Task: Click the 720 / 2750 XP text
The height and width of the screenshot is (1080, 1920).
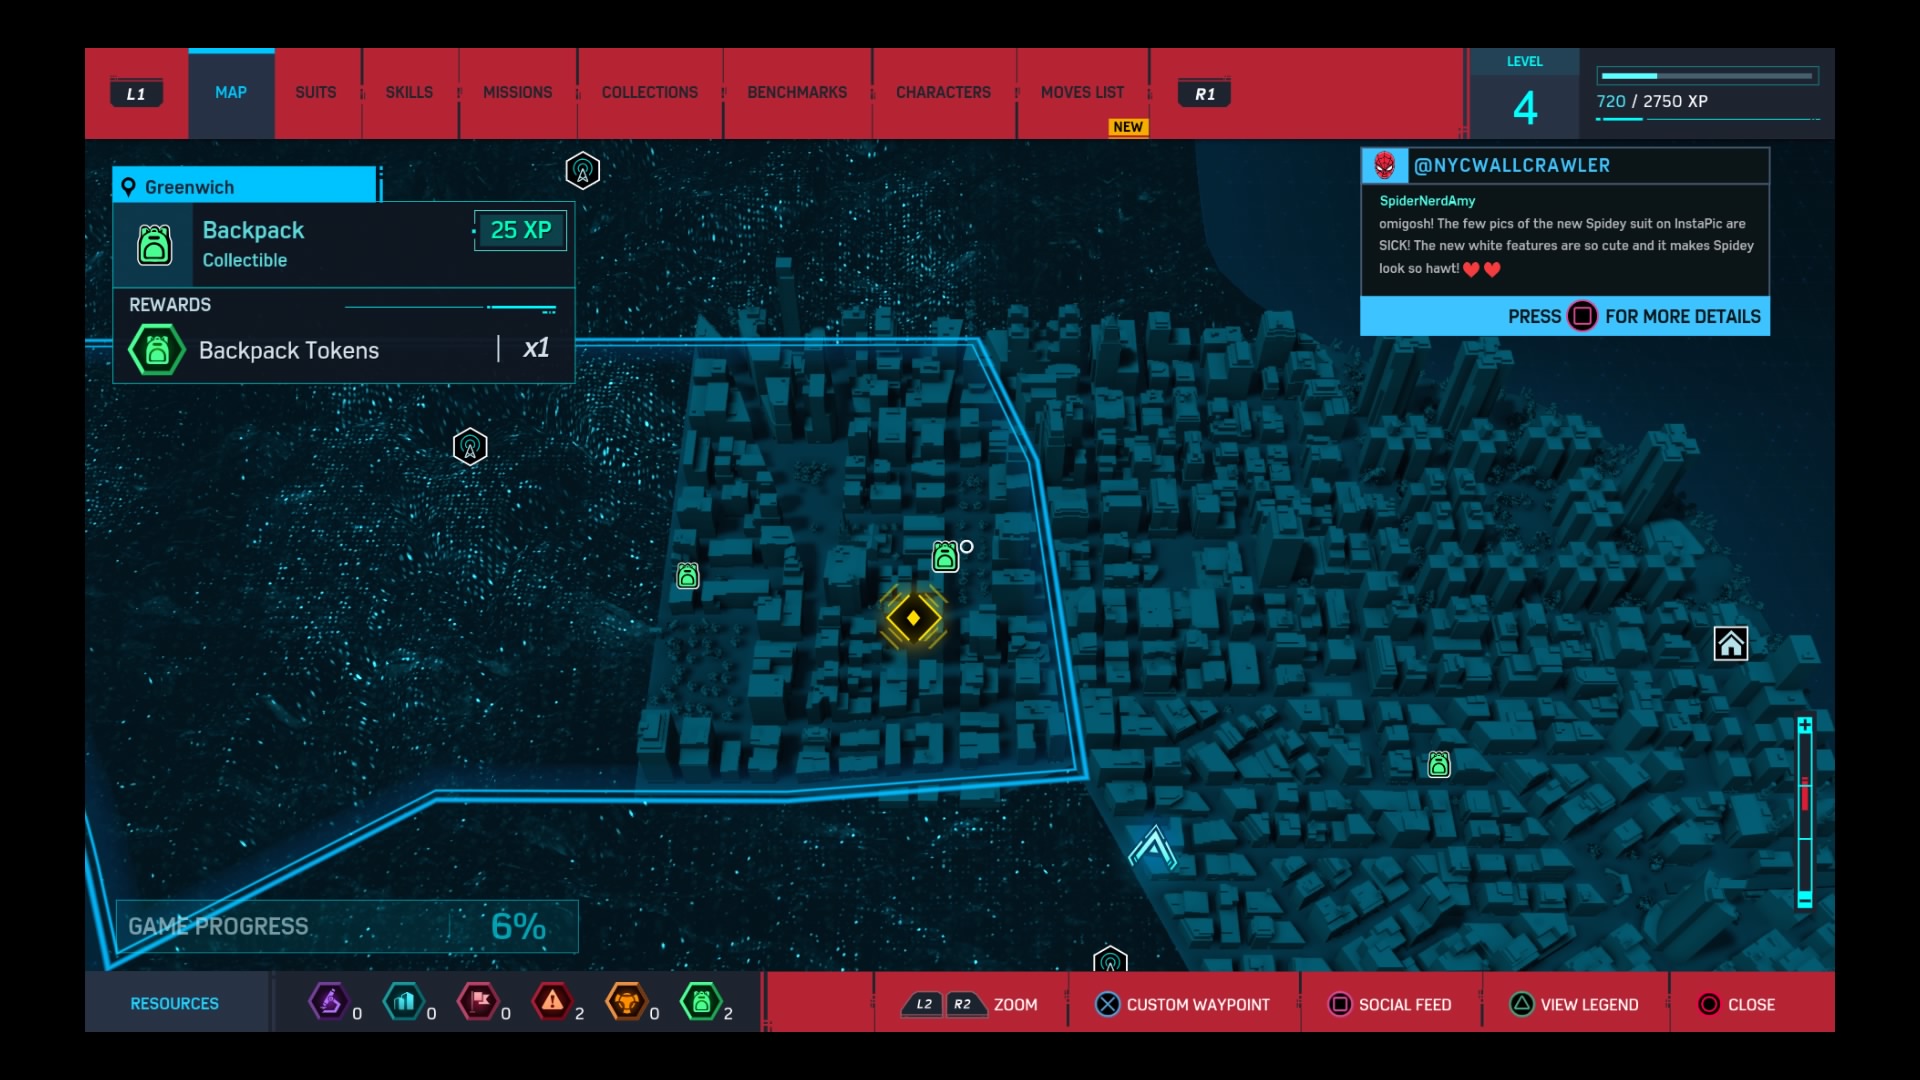Action: 1652,101
